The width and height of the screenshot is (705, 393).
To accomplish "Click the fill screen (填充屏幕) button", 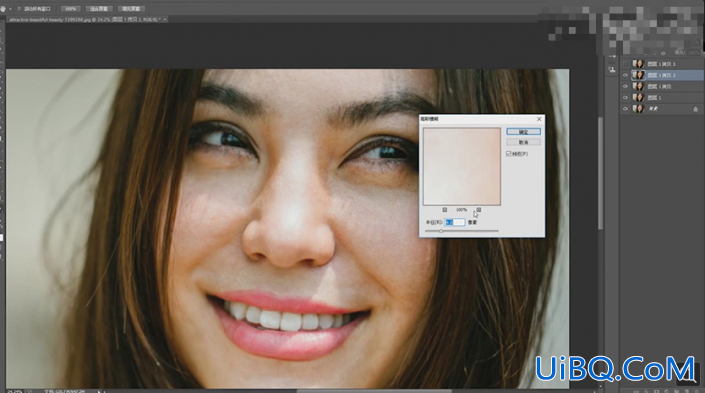I will [131, 9].
